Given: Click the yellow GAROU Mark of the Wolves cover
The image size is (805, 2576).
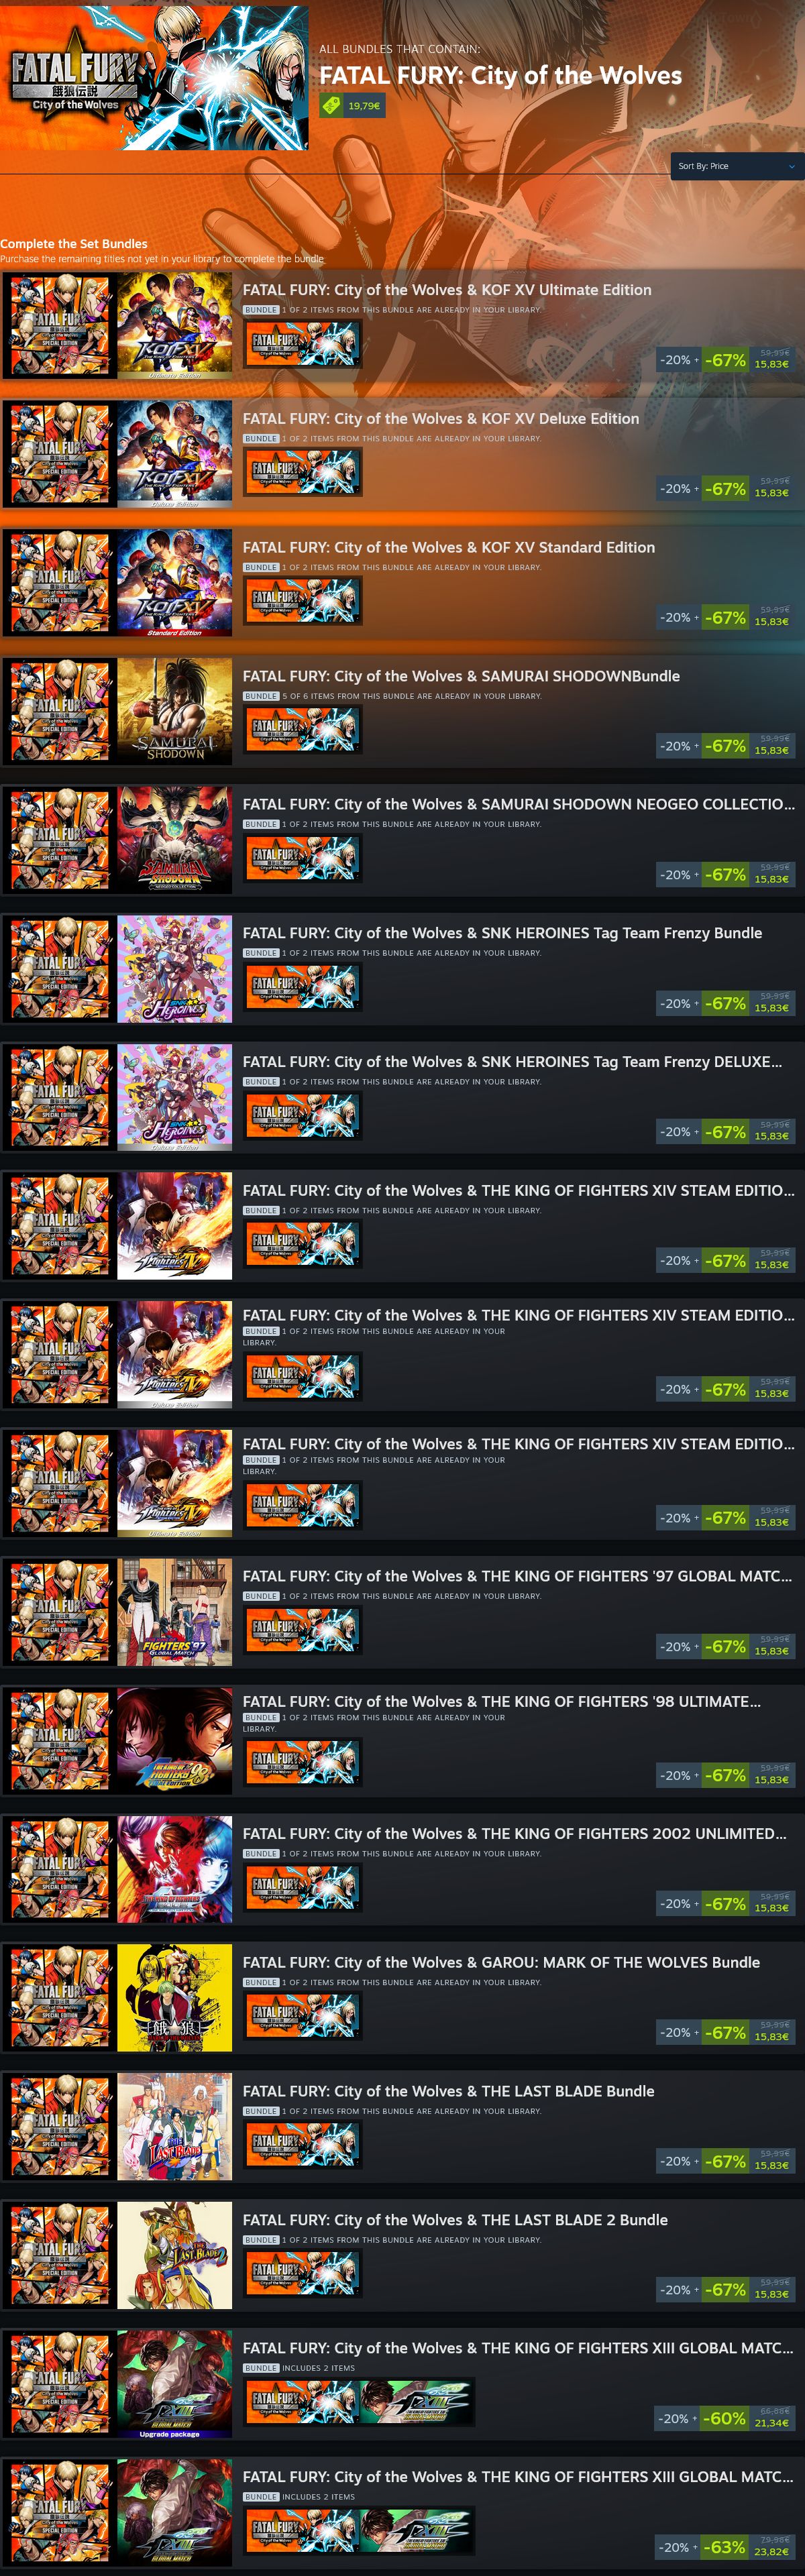Looking at the screenshot, I should (174, 1997).
